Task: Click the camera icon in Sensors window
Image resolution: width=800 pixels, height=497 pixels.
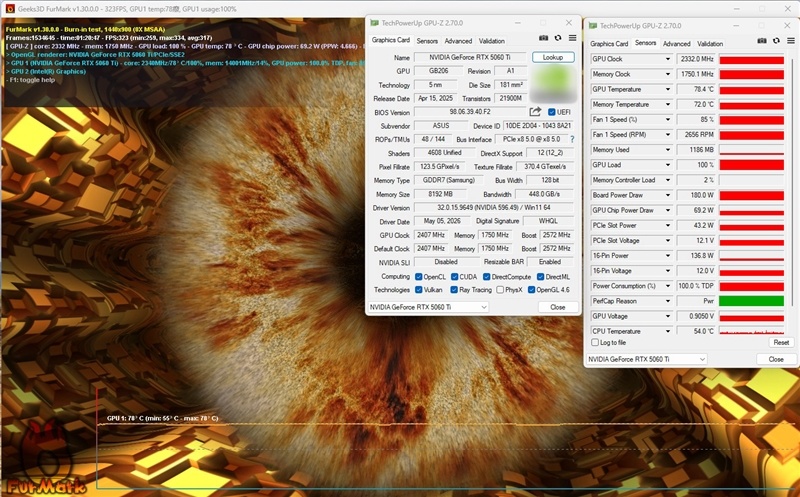Action: (x=762, y=41)
